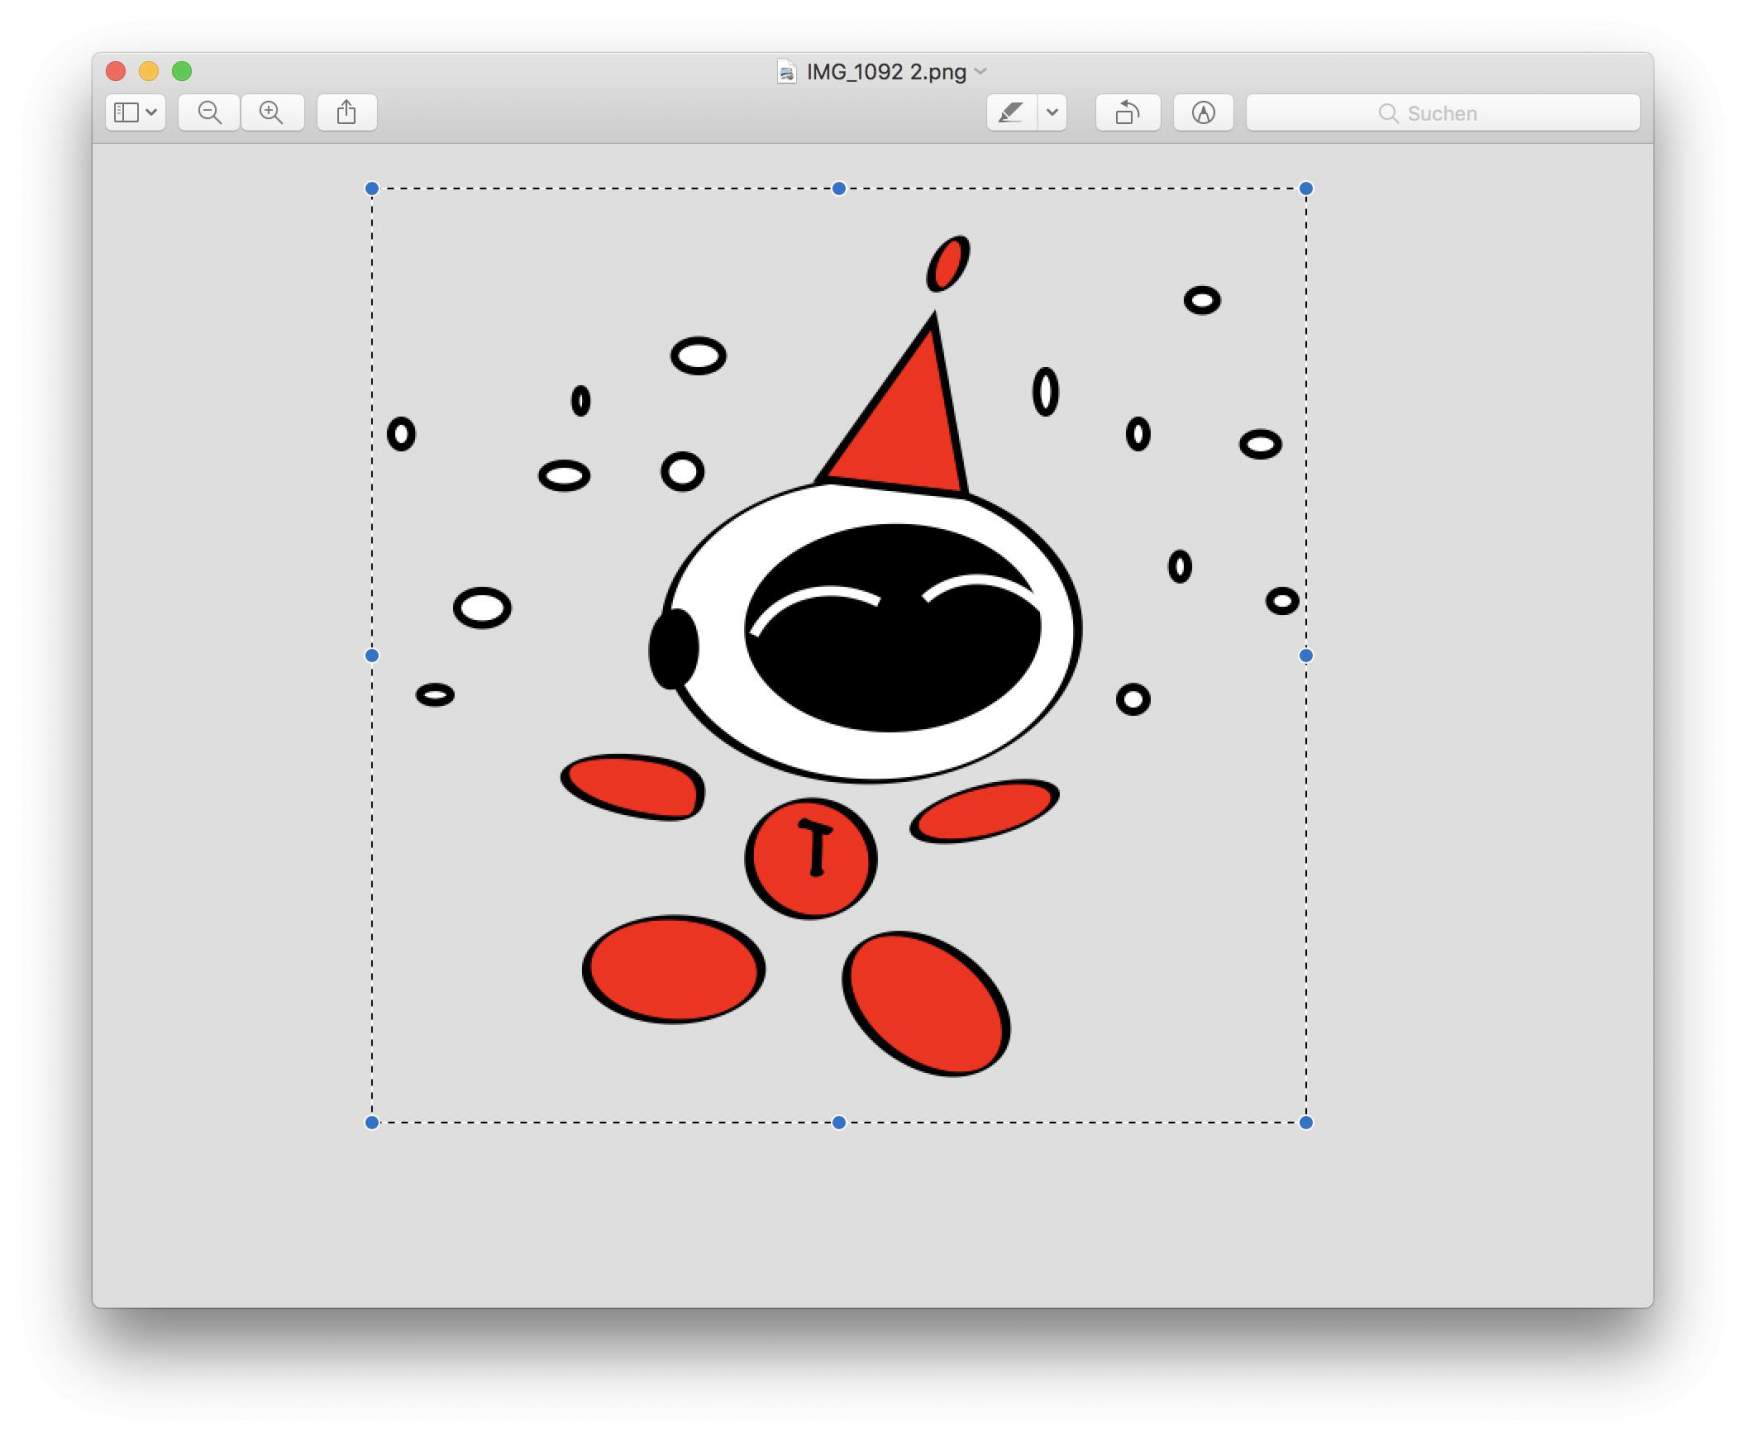
Task: Minimize the Preview window
Action: (149, 71)
